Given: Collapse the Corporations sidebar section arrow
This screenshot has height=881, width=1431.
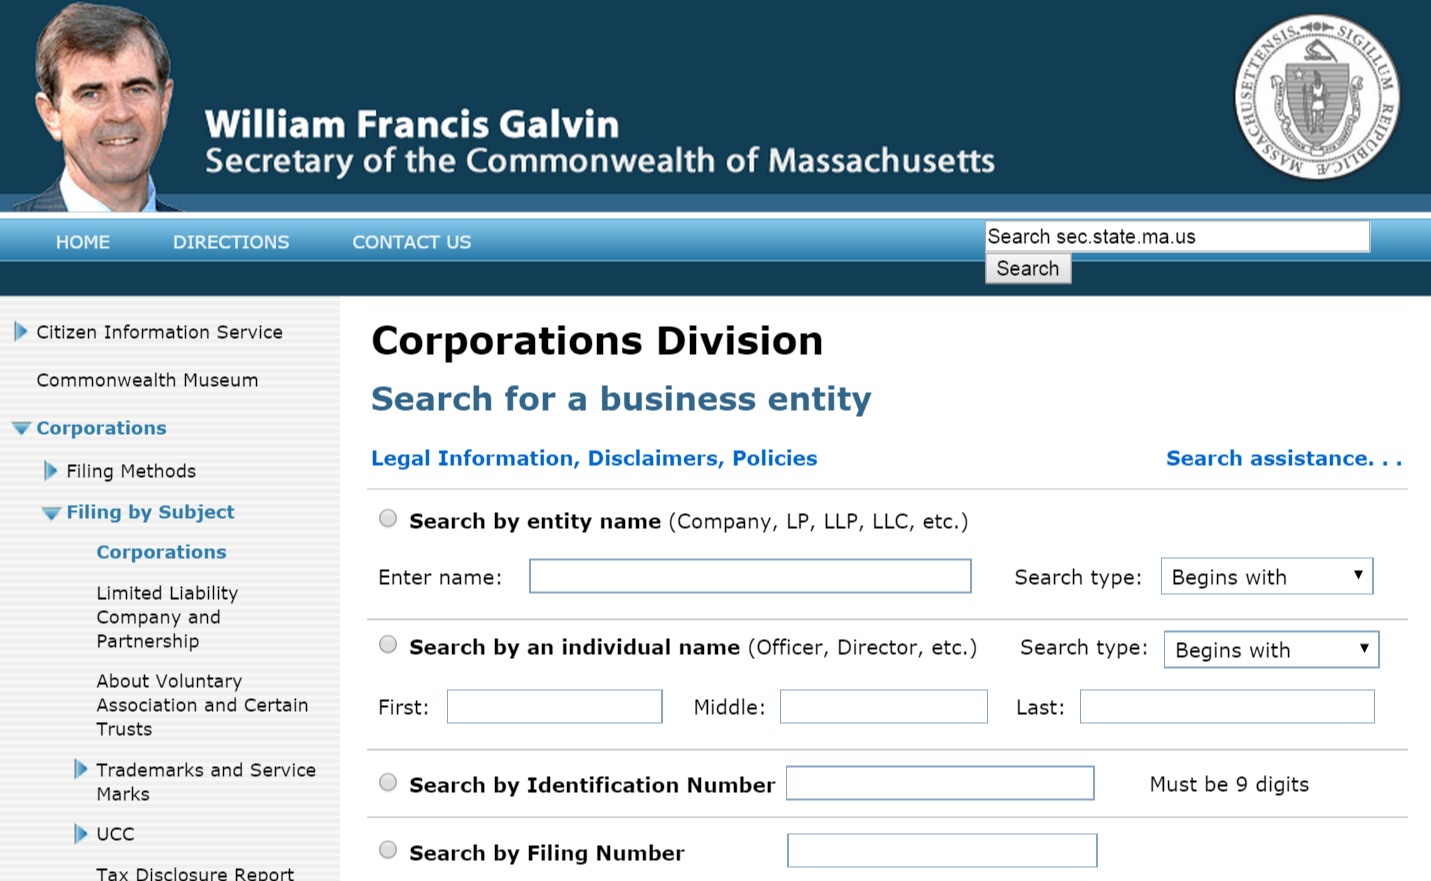Looking at the screenshot, I should tap(21, 429).
